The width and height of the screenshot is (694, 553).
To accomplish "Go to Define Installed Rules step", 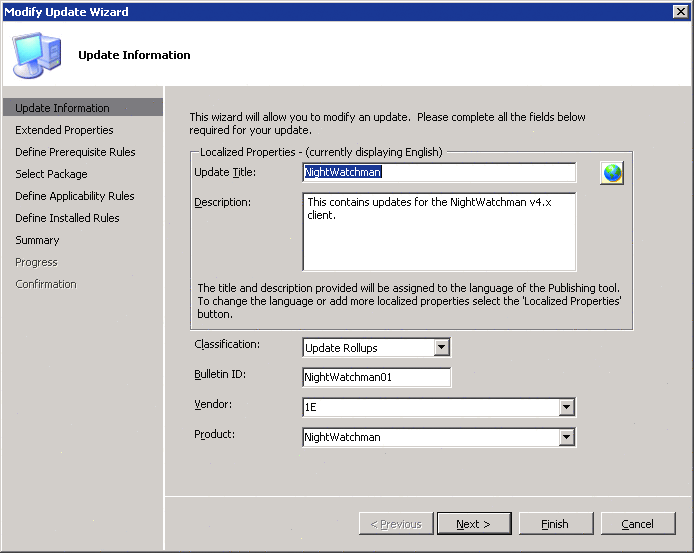I will (67, 218).
